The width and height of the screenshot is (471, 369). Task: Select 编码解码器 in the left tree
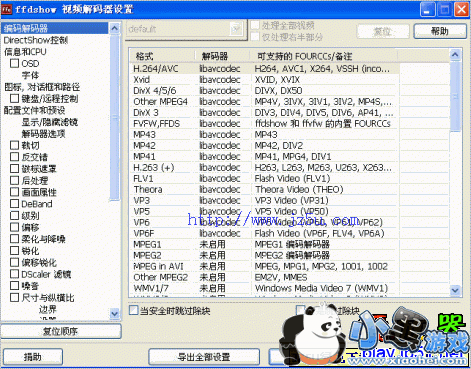coord(54,28)
